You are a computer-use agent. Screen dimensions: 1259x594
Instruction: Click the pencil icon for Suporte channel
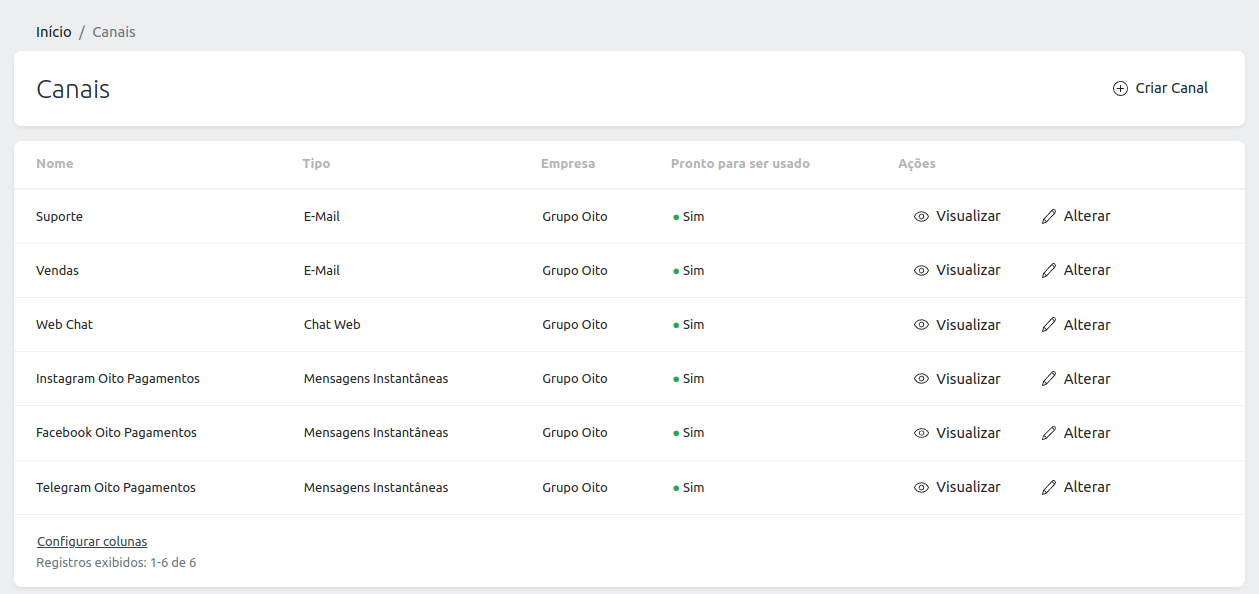click(1049, 216)
